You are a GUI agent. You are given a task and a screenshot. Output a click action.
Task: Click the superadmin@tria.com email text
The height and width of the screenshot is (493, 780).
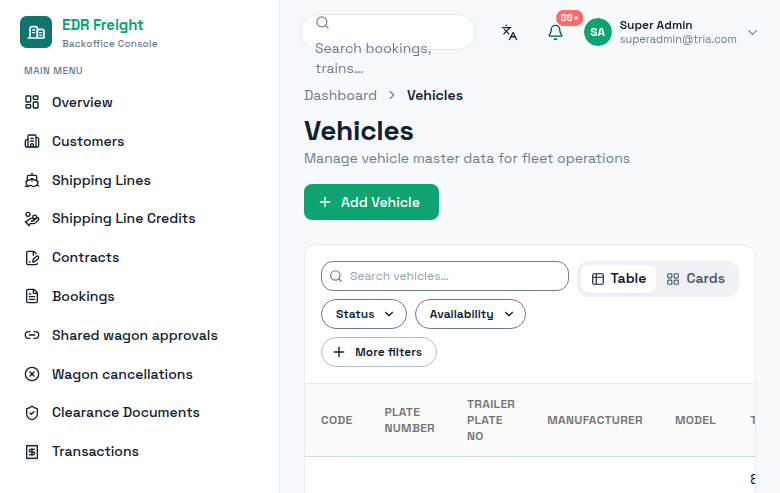point(678,39)
